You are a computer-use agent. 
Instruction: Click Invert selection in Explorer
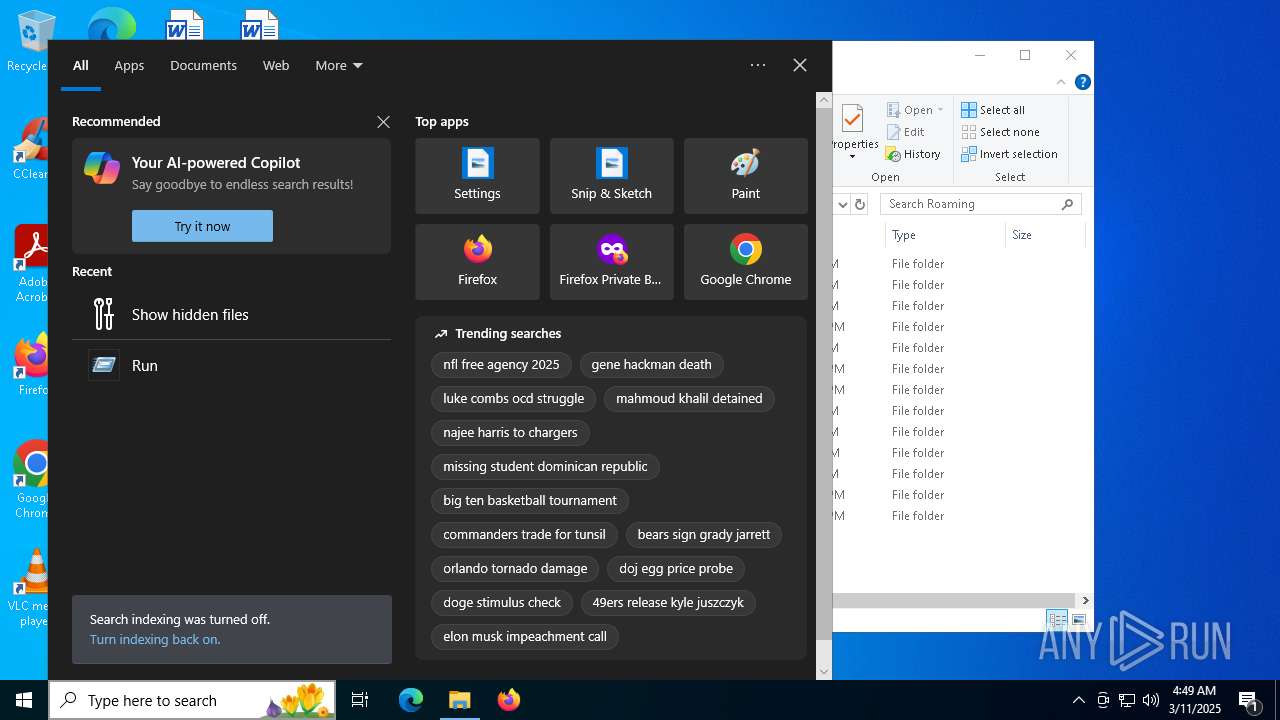[x=1009, y=154]
